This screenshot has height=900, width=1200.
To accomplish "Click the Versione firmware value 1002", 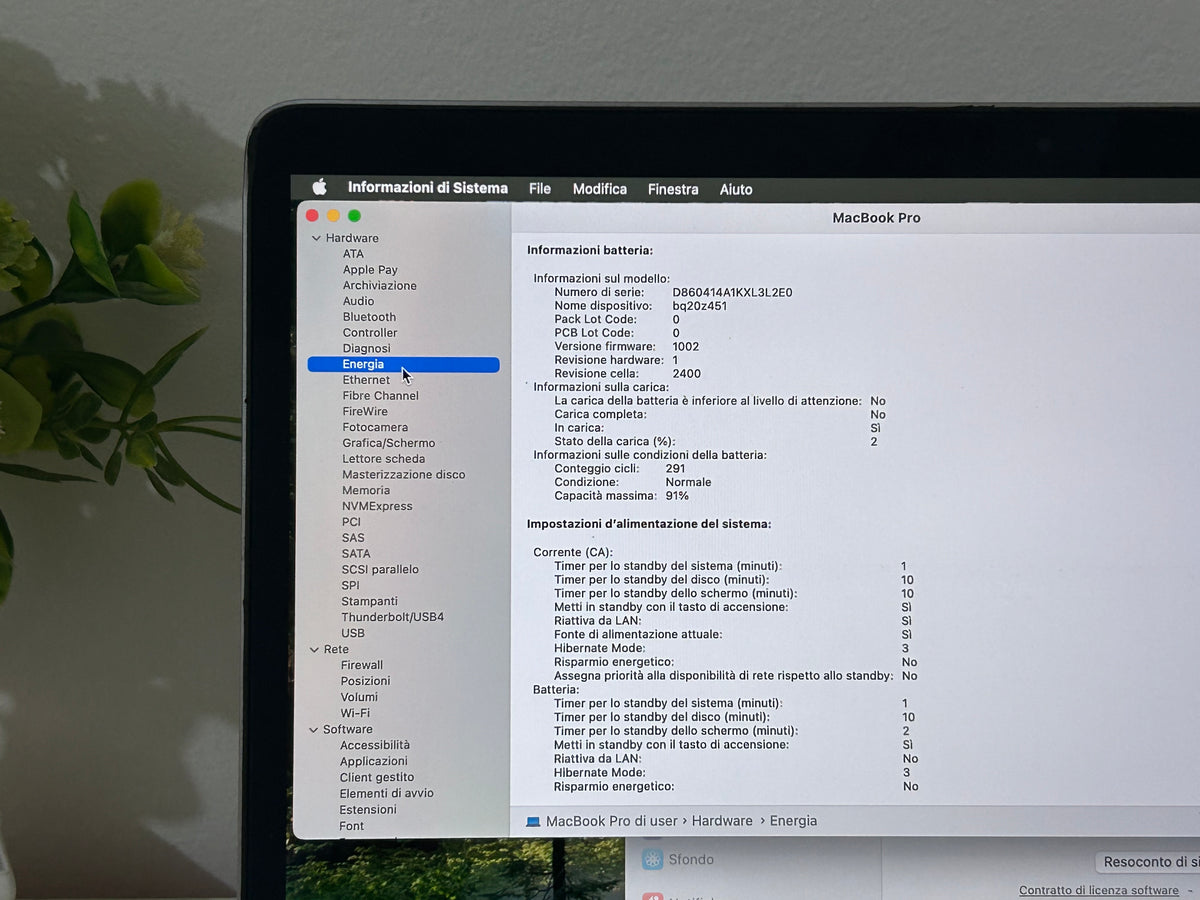I will coord(686,347).
